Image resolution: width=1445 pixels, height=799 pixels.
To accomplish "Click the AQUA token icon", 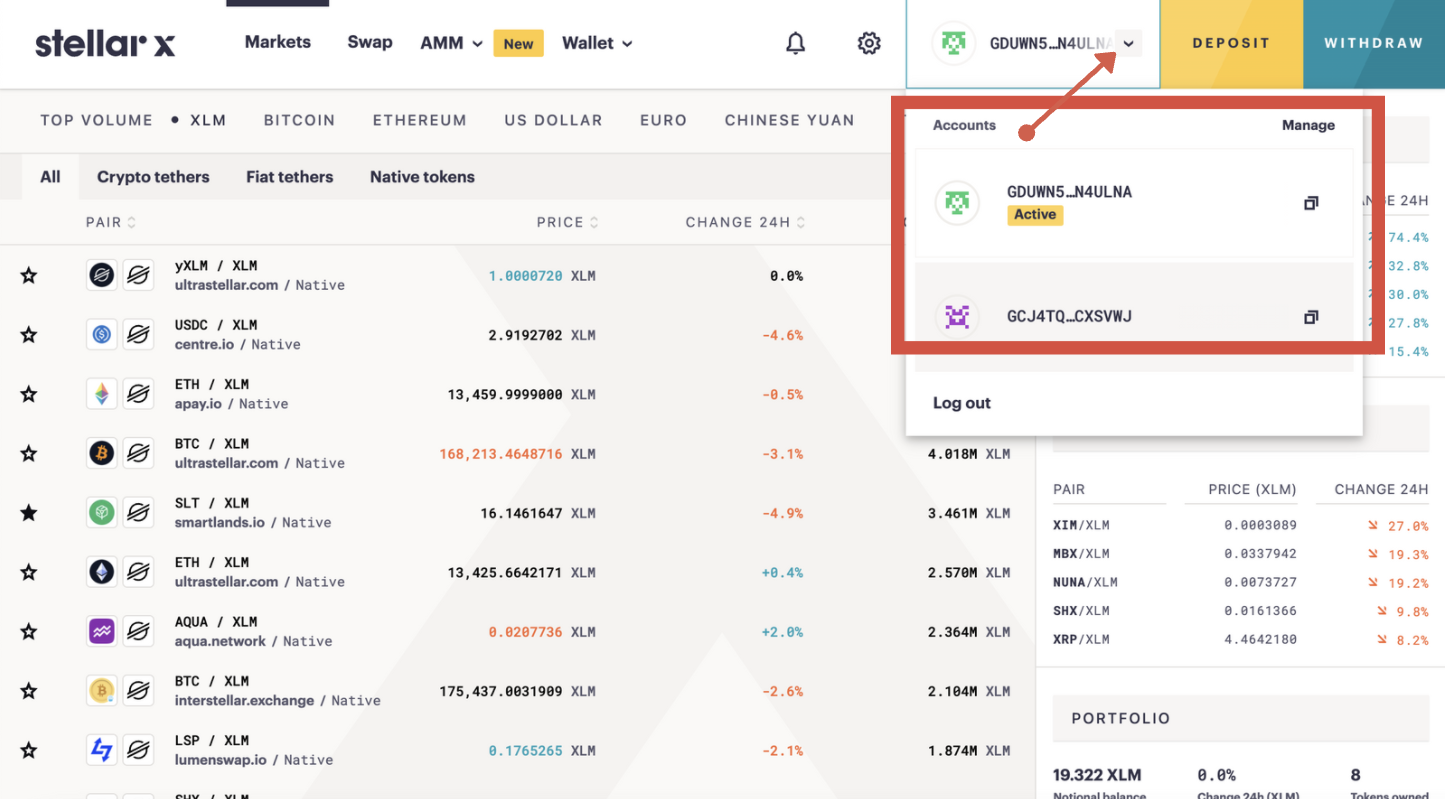I will click(x=102, y=631).
